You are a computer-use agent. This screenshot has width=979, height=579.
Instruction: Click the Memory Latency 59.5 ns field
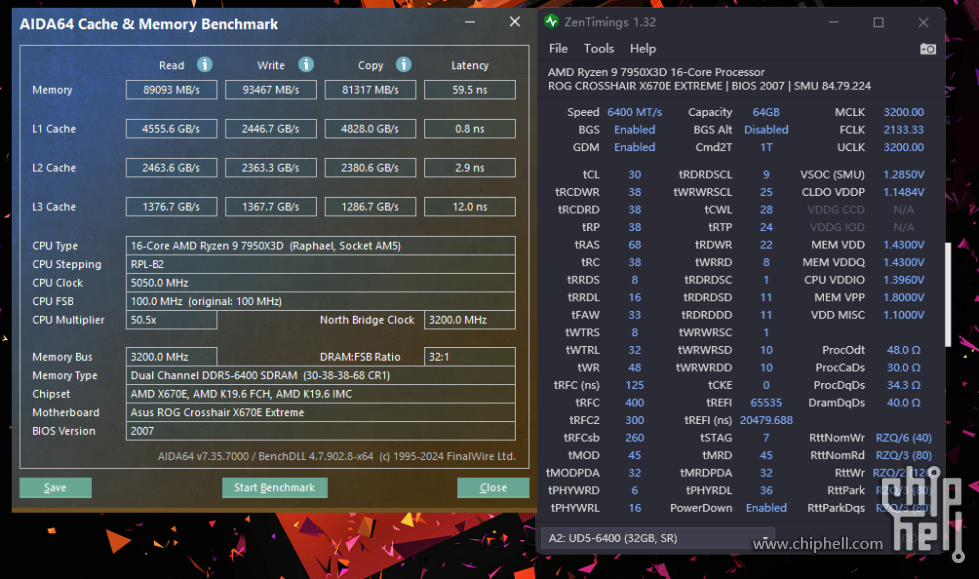pos(470,90)
